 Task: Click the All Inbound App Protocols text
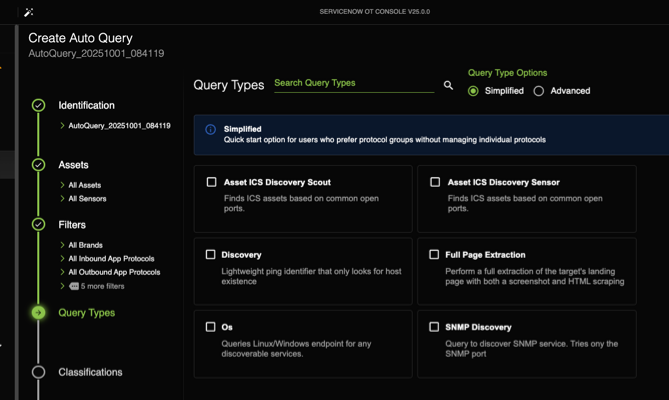[111, 258]
